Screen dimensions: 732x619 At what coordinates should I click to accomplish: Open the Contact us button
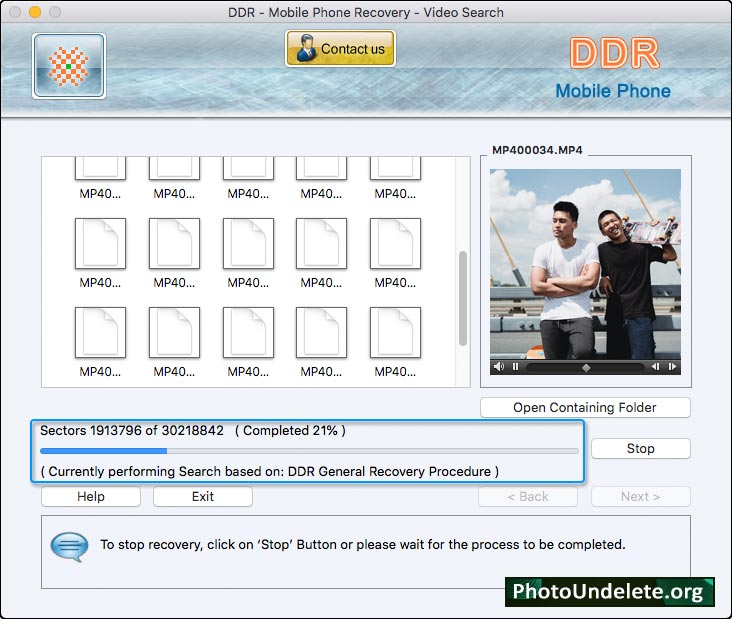tap(340, 49)
